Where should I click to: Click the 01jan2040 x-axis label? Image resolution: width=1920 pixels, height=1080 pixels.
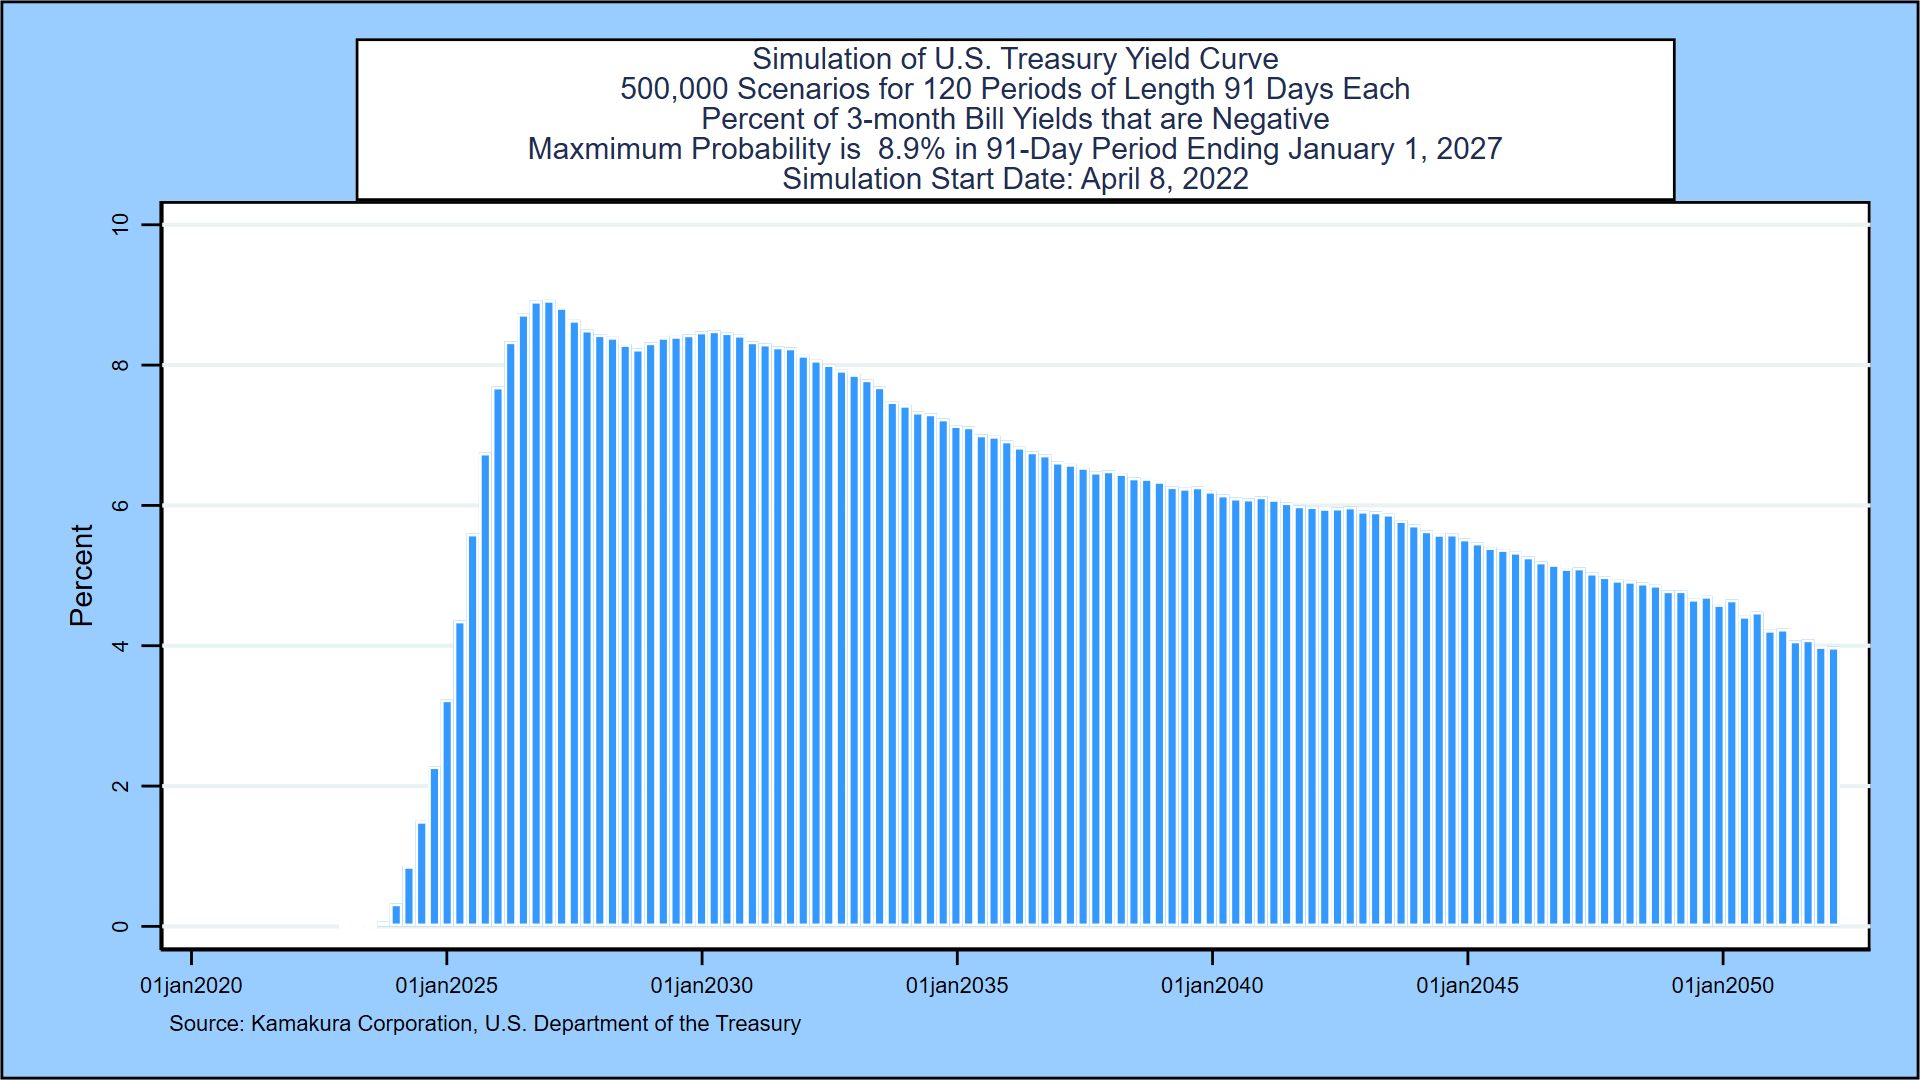1212,986
